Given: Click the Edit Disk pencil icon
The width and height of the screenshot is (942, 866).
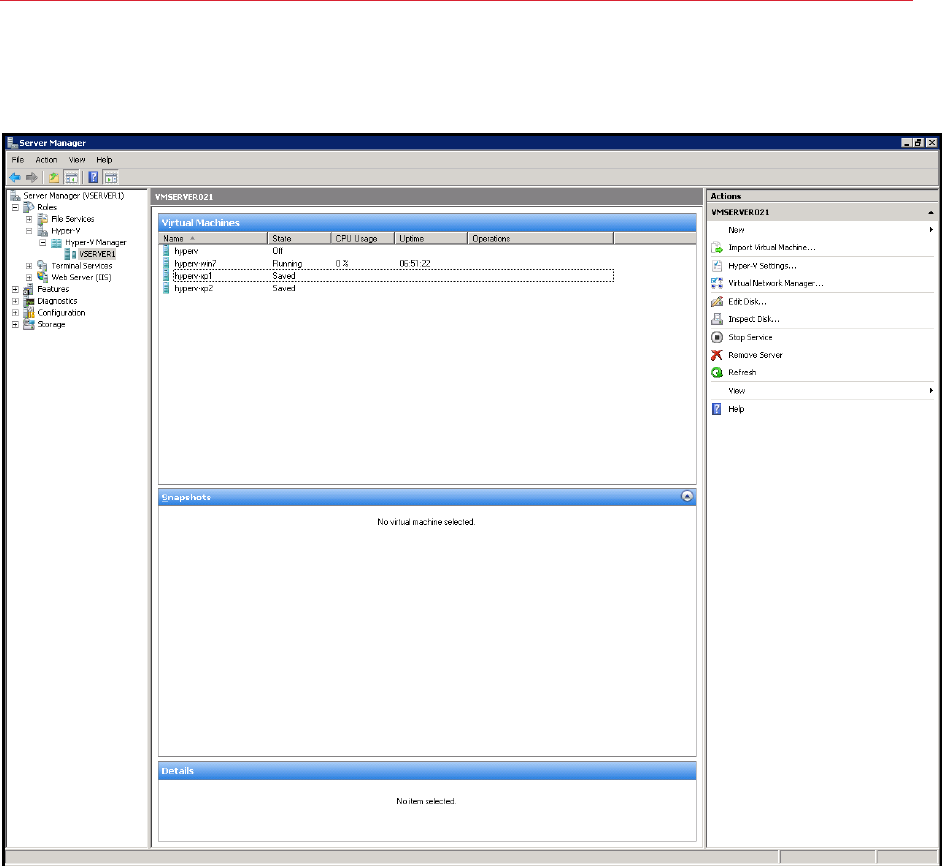Looking at the screenshot, I should point(717,302).
